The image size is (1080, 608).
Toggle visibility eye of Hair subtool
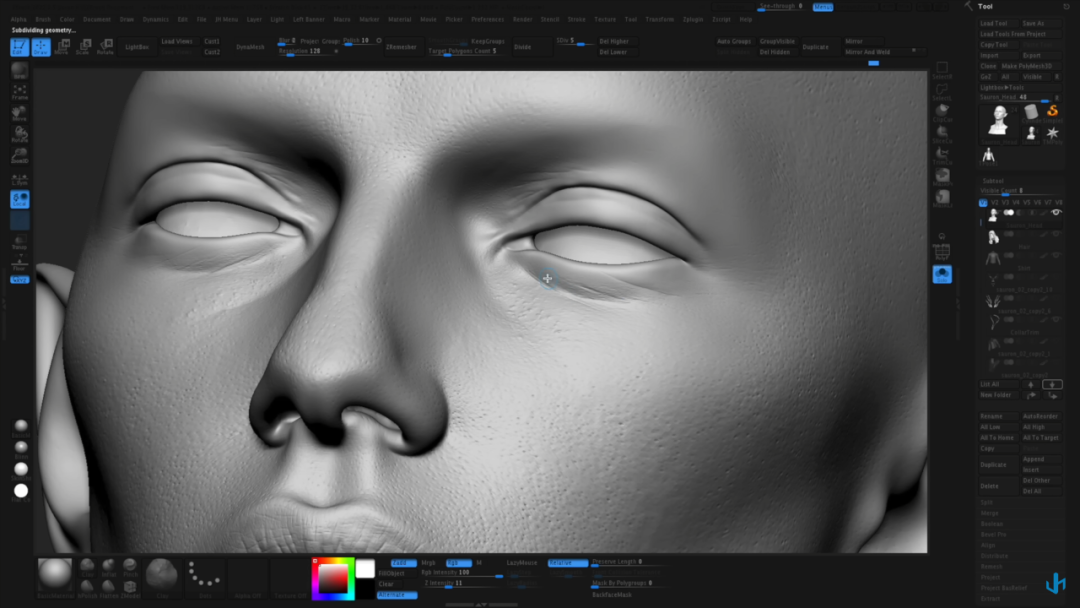click(1056, 234)
